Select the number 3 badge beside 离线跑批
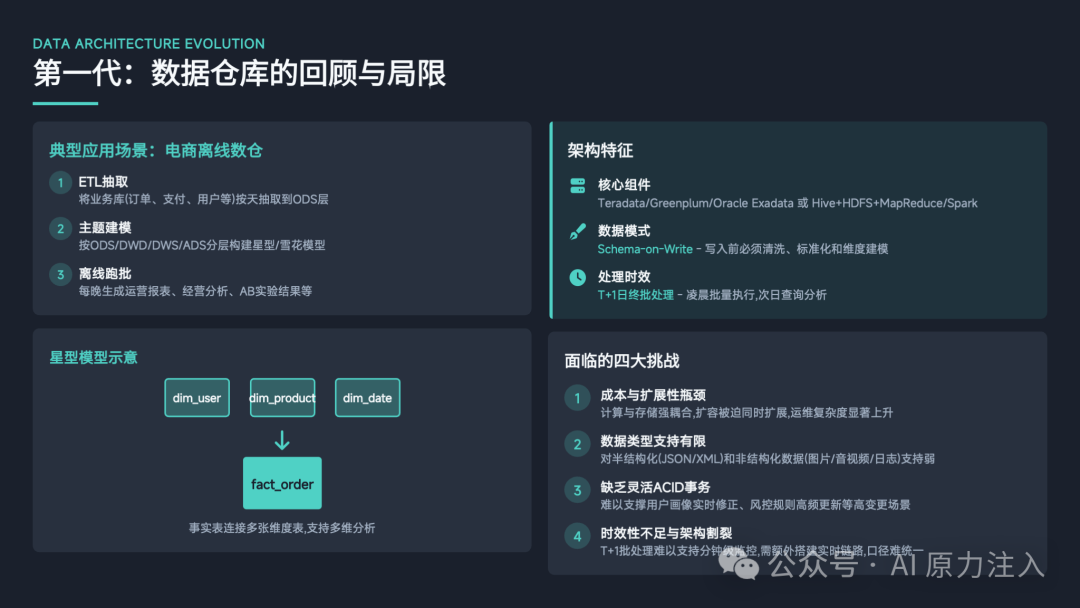1080x608 pixels. click(61, 275)
